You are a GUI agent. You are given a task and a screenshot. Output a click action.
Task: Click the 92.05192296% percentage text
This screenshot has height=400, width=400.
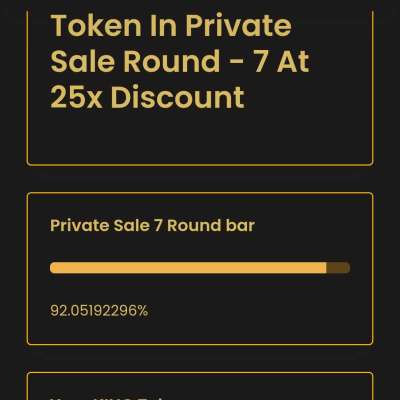pos(99,311)
